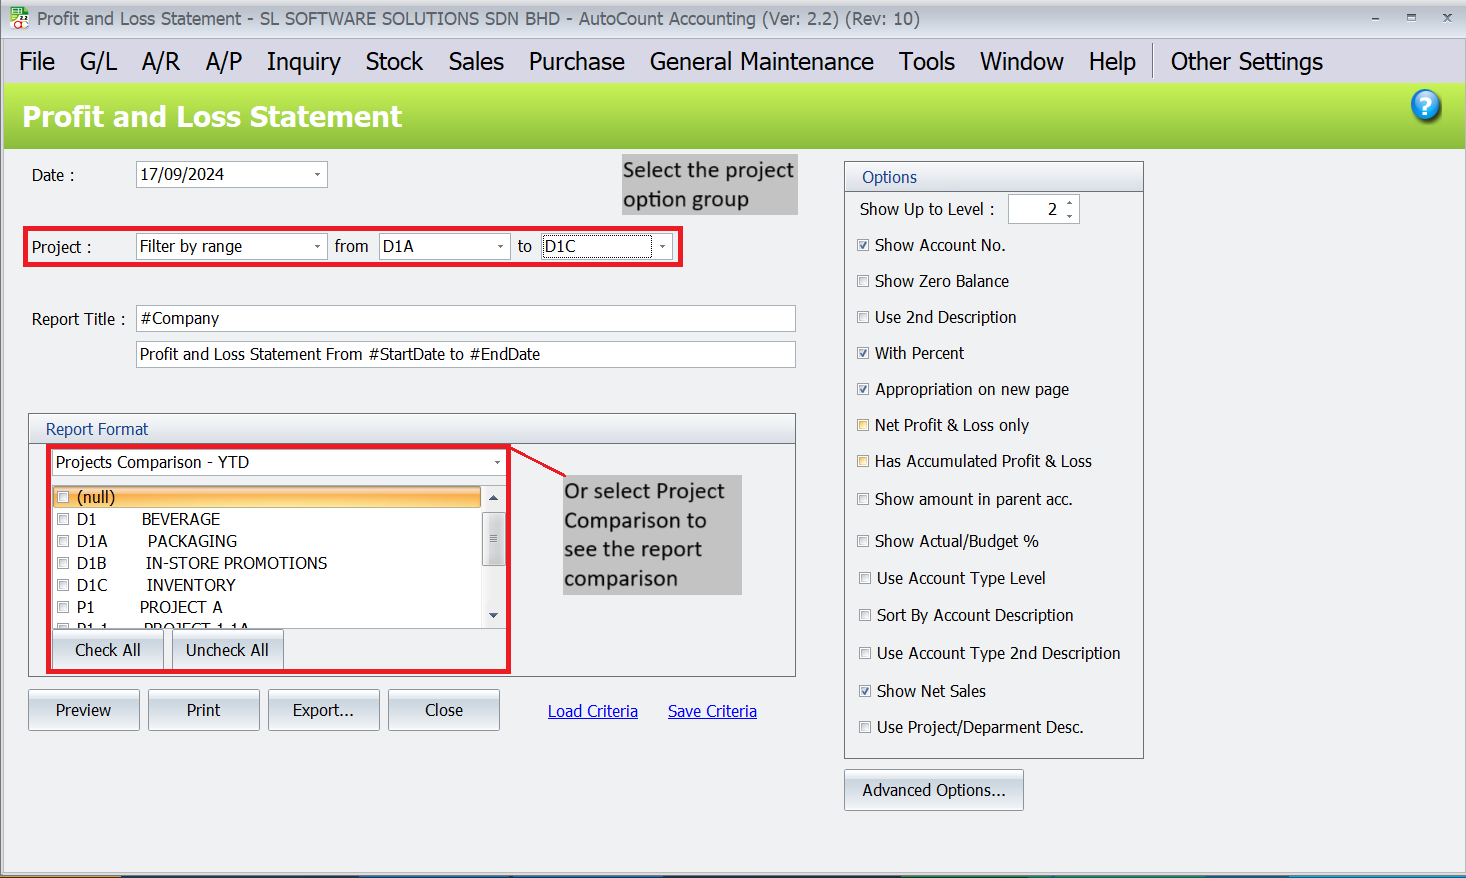Enable the Show Zero Balance checkbox
This screenshot has width=1466, height=878.
[863, 282]
